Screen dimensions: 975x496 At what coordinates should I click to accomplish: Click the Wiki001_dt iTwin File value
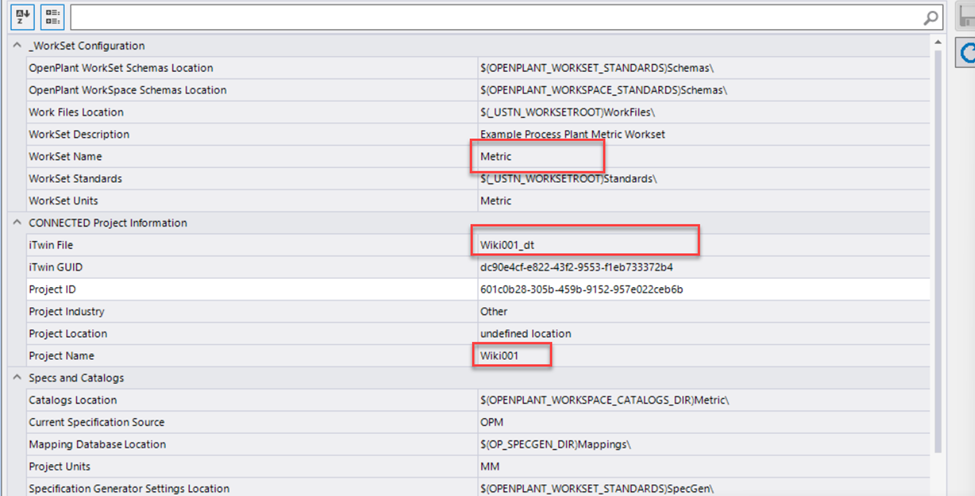point(507,245)
